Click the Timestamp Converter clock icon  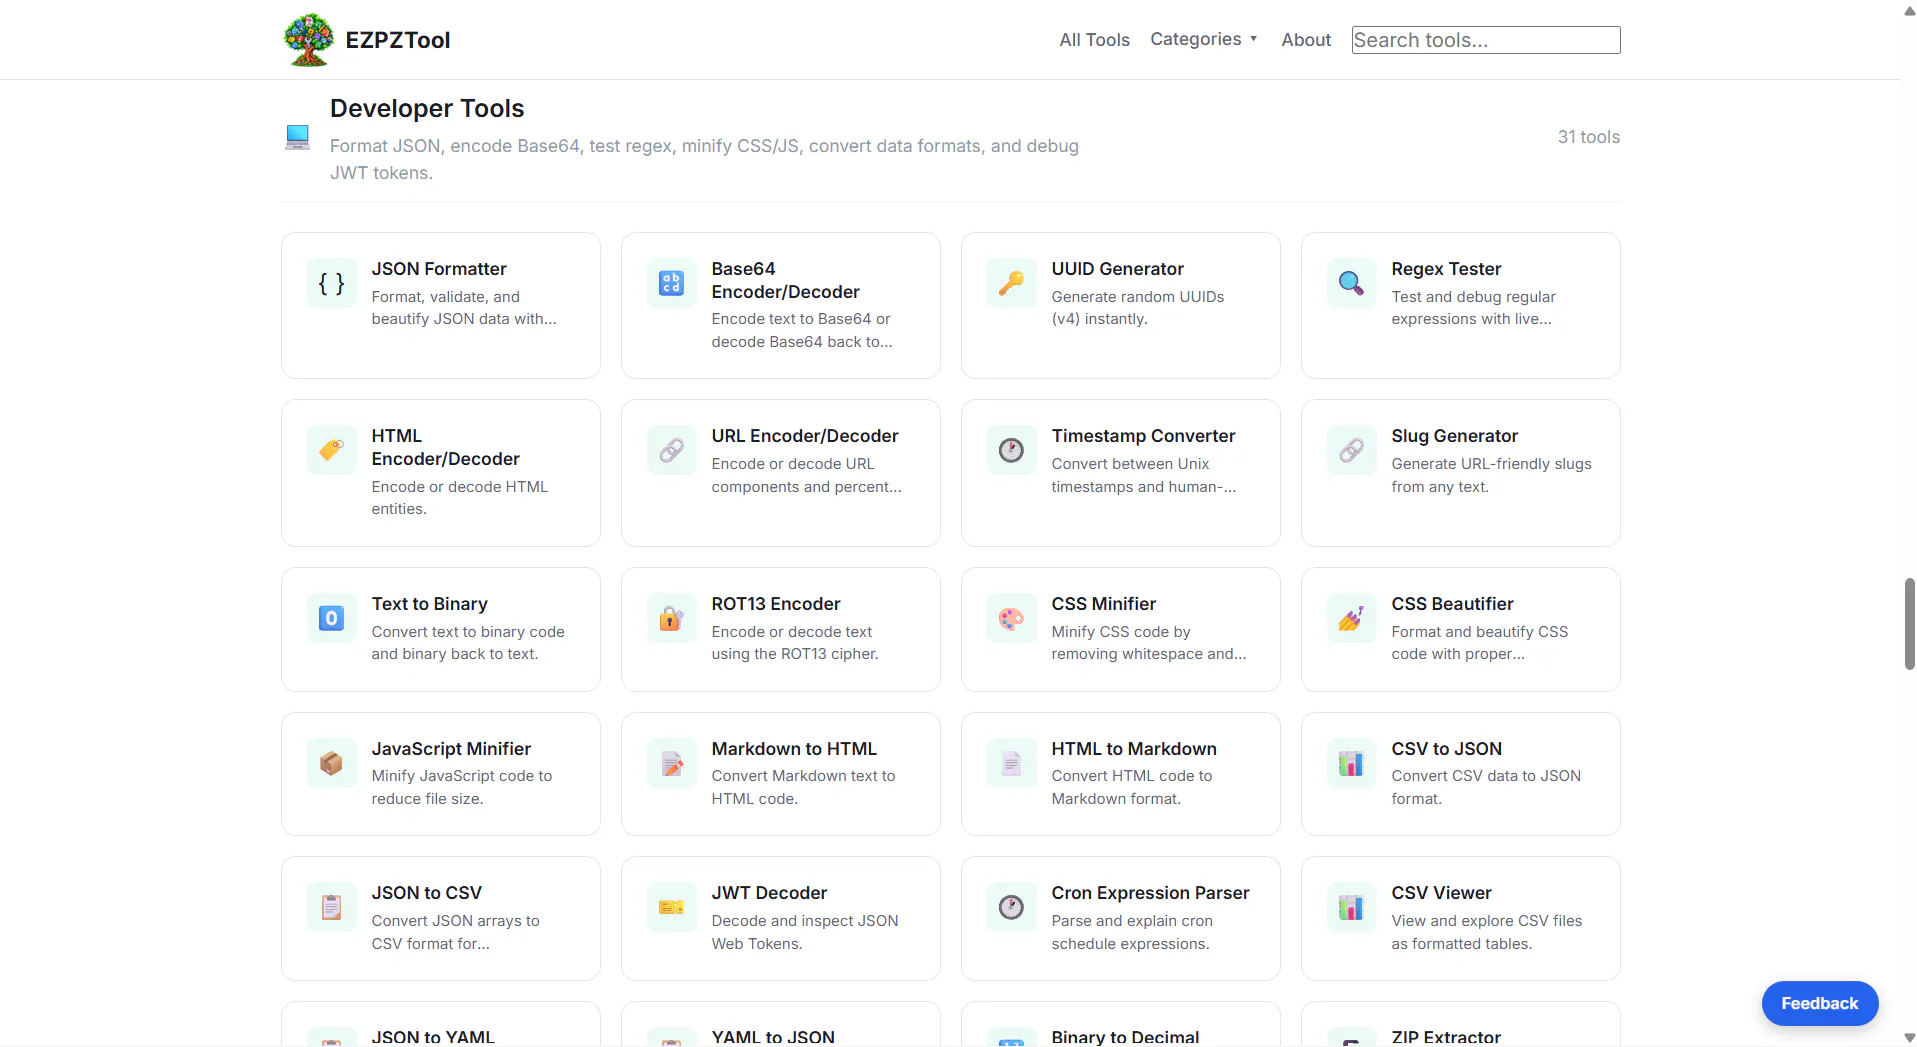click(x=1011, y=450)
